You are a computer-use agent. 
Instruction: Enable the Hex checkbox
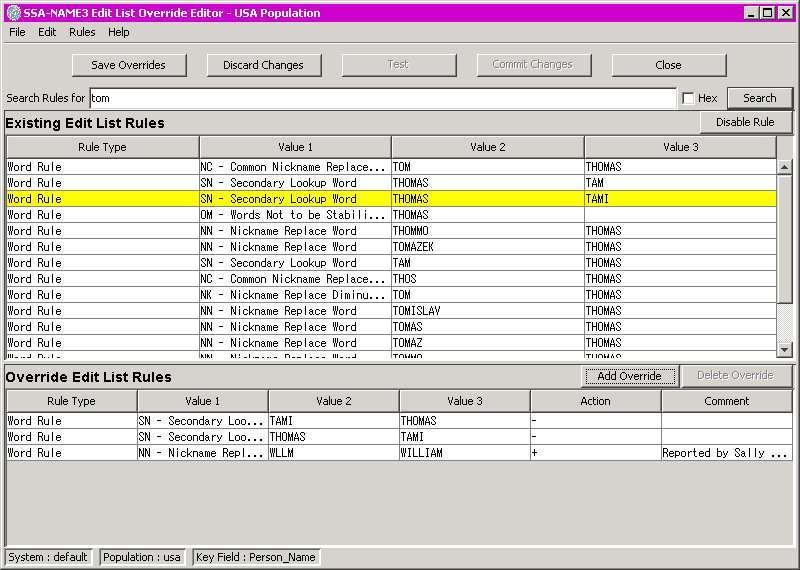point(688,98)
